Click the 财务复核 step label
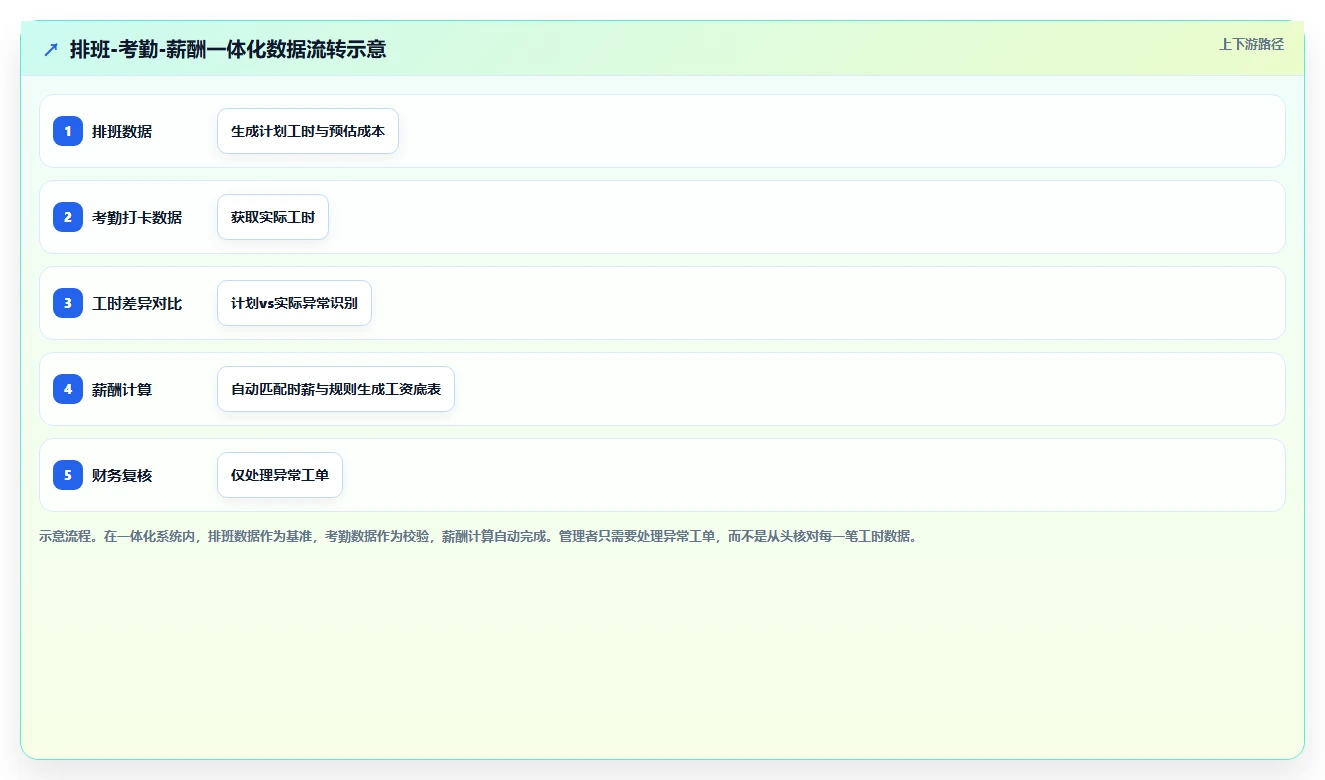 tap(122, 475)
